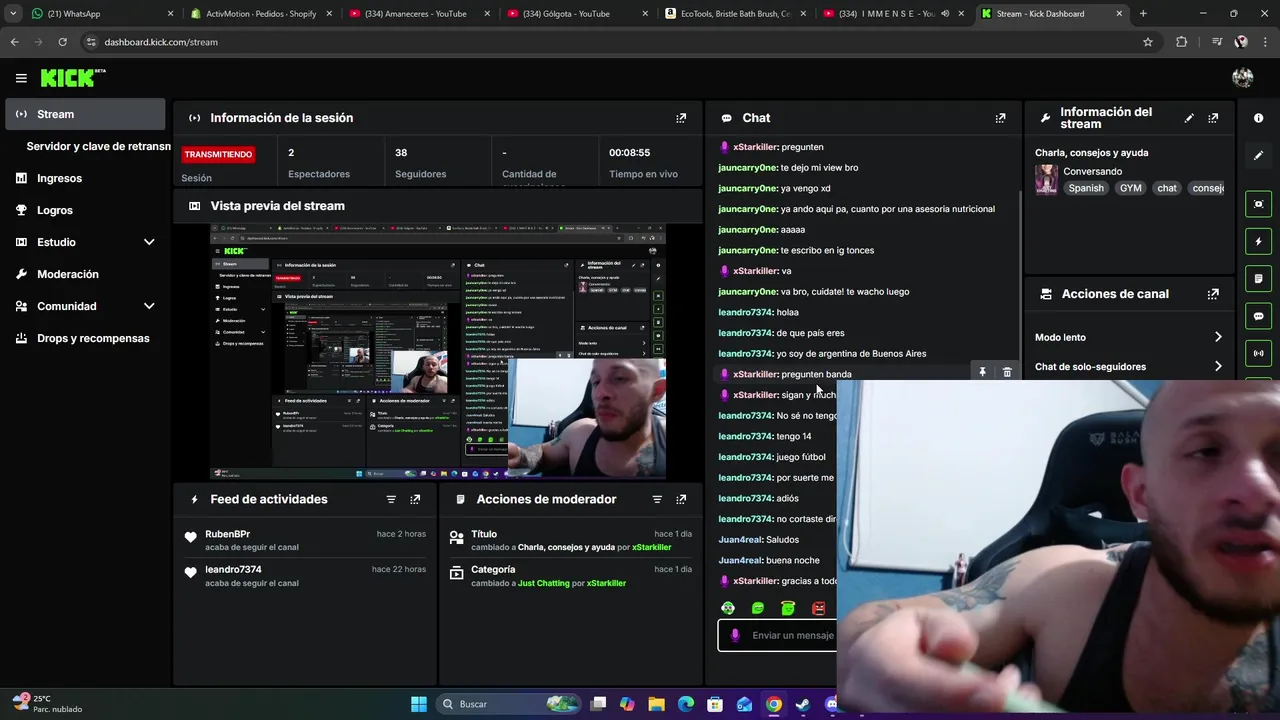Click the clip capture icon in the right rail
1280x720 pixels.
[x=1258, y=204]
